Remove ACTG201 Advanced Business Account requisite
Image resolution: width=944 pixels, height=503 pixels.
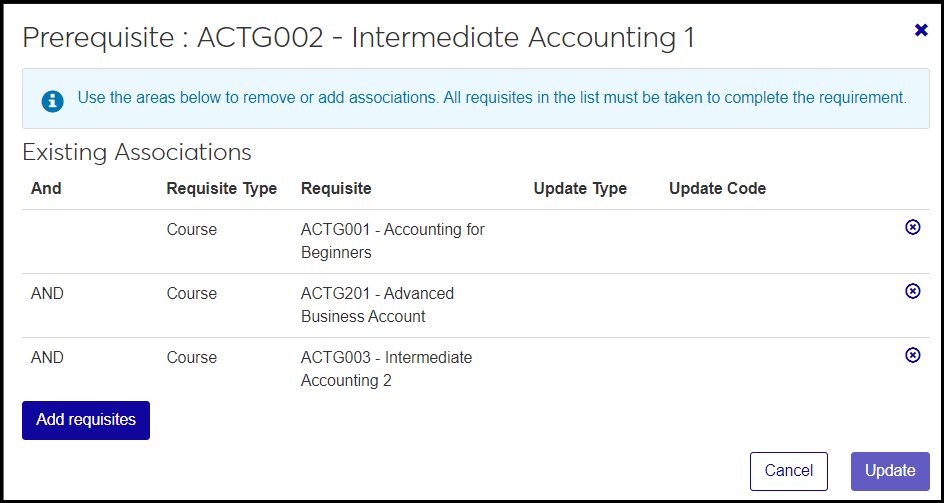[x=912, y=291]
